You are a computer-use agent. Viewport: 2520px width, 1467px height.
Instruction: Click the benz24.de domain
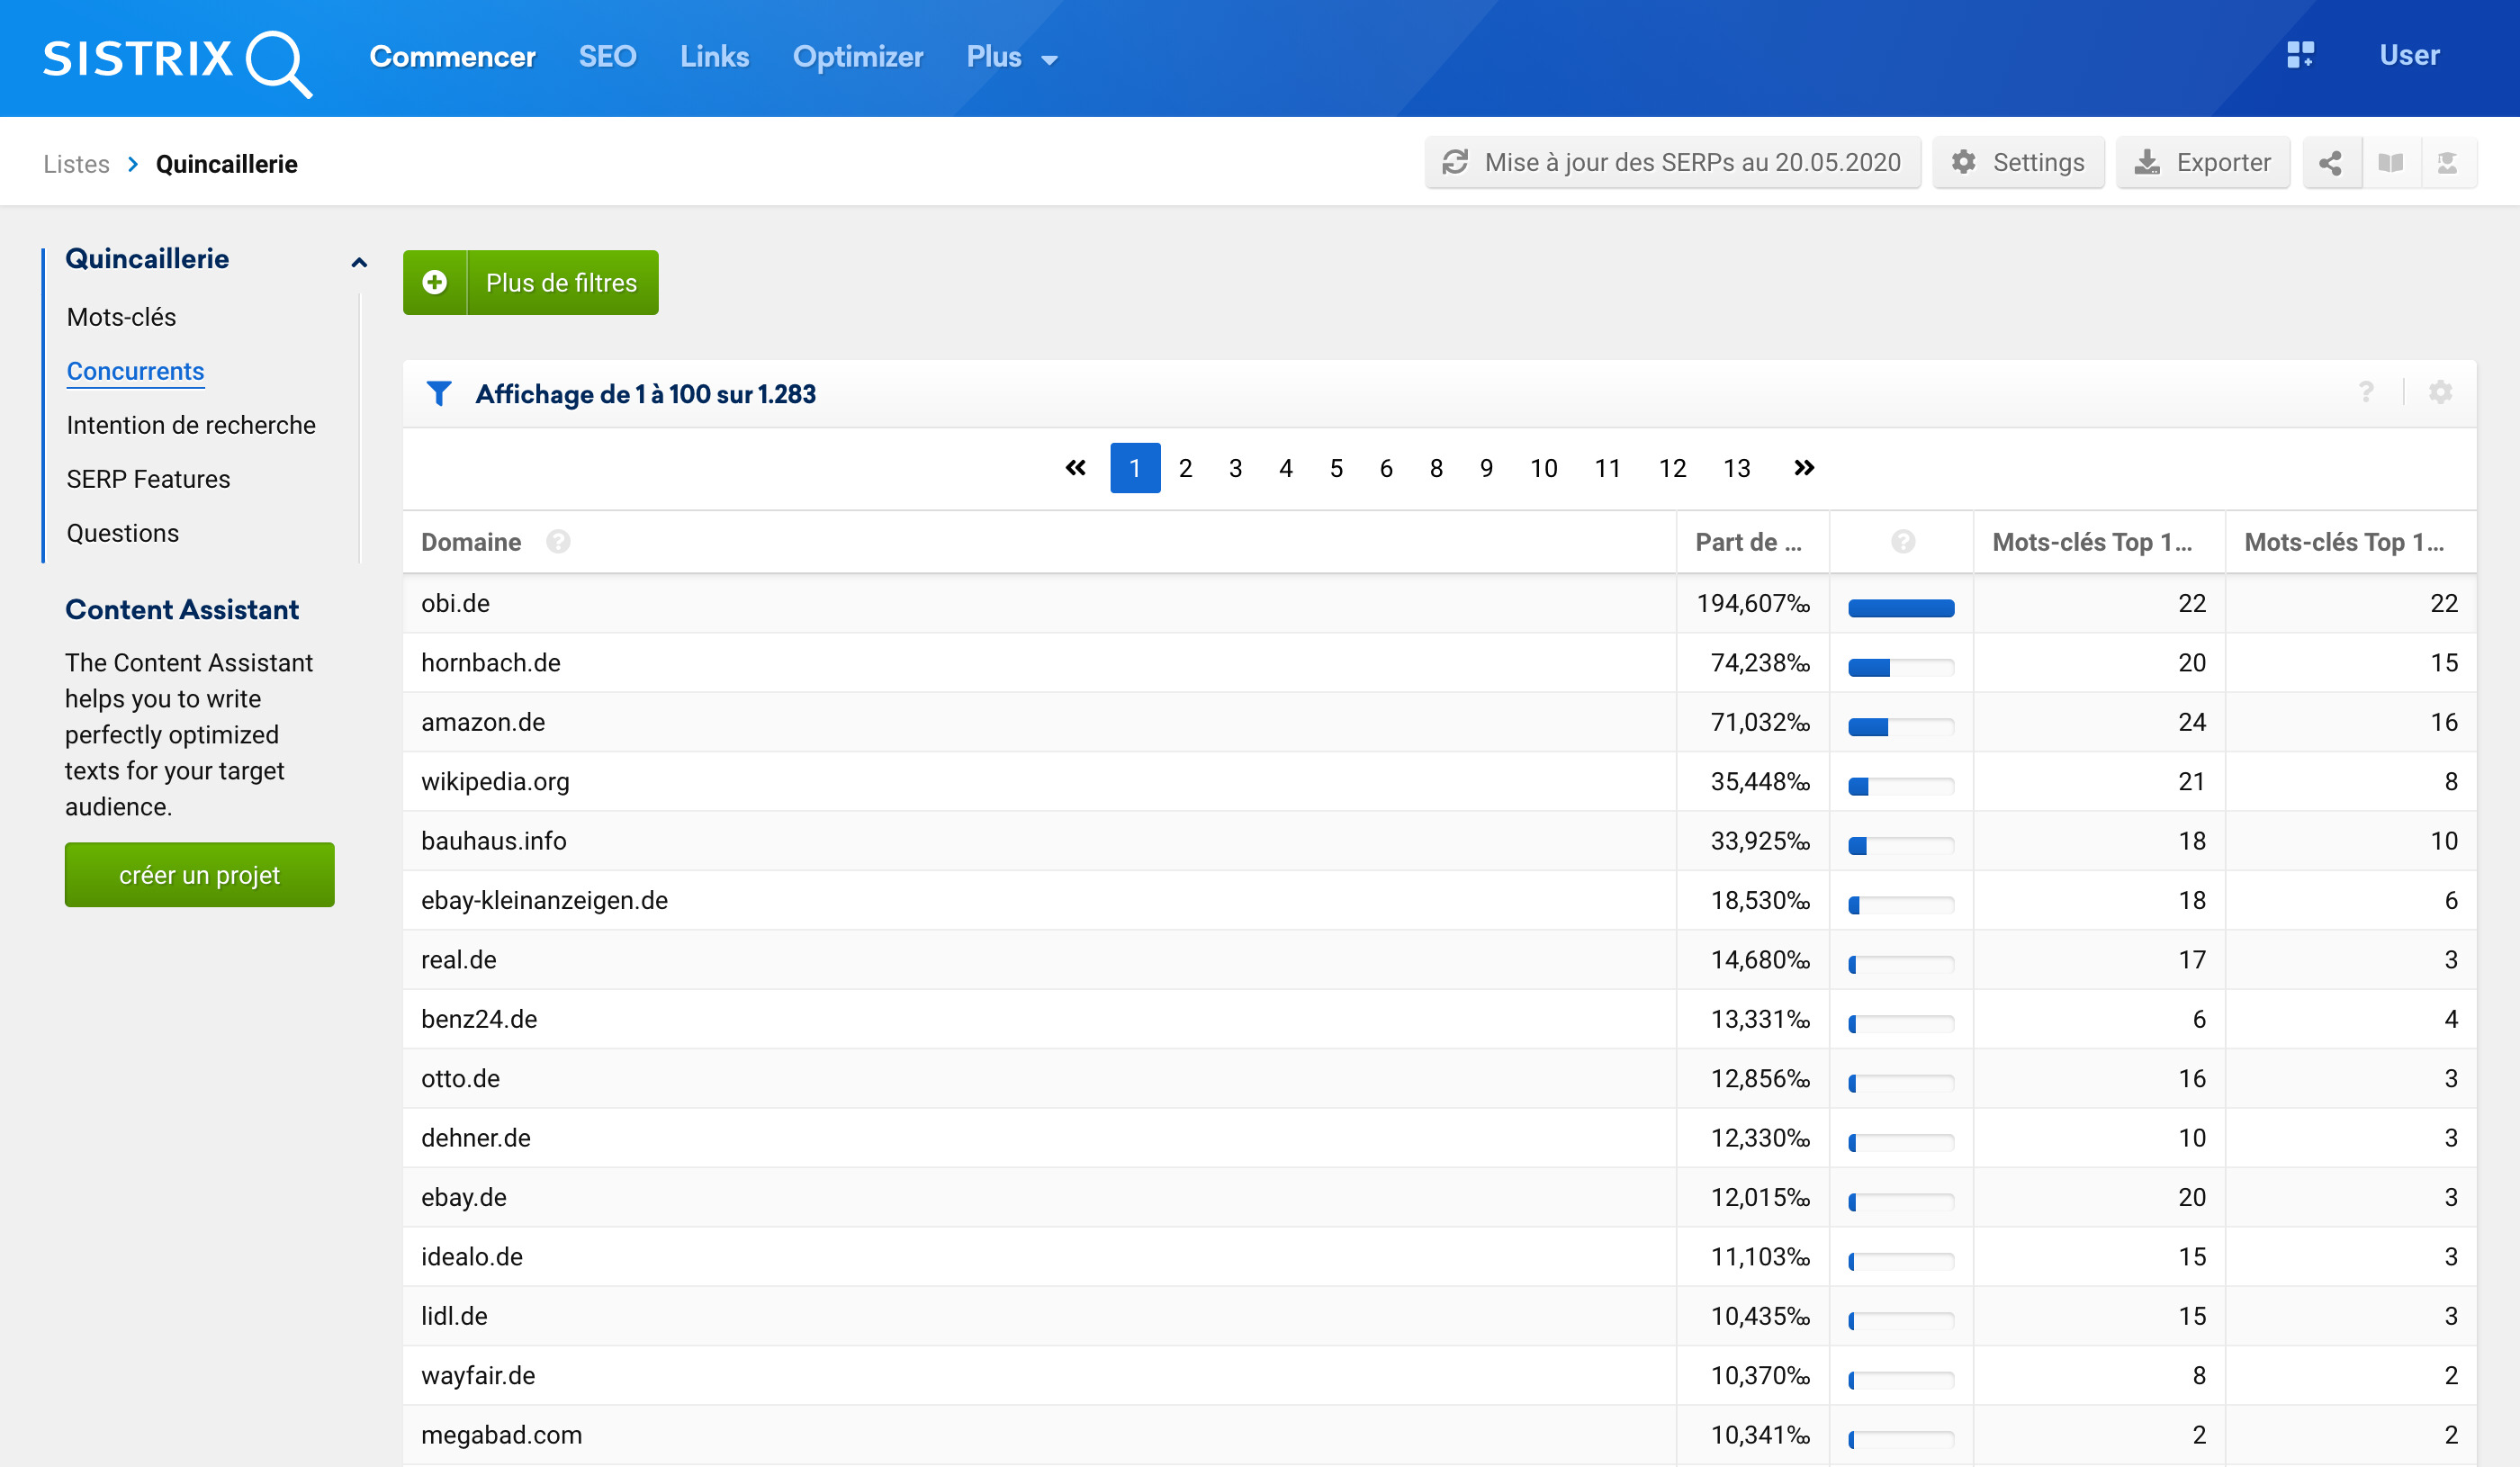[x=479, y=1019]
